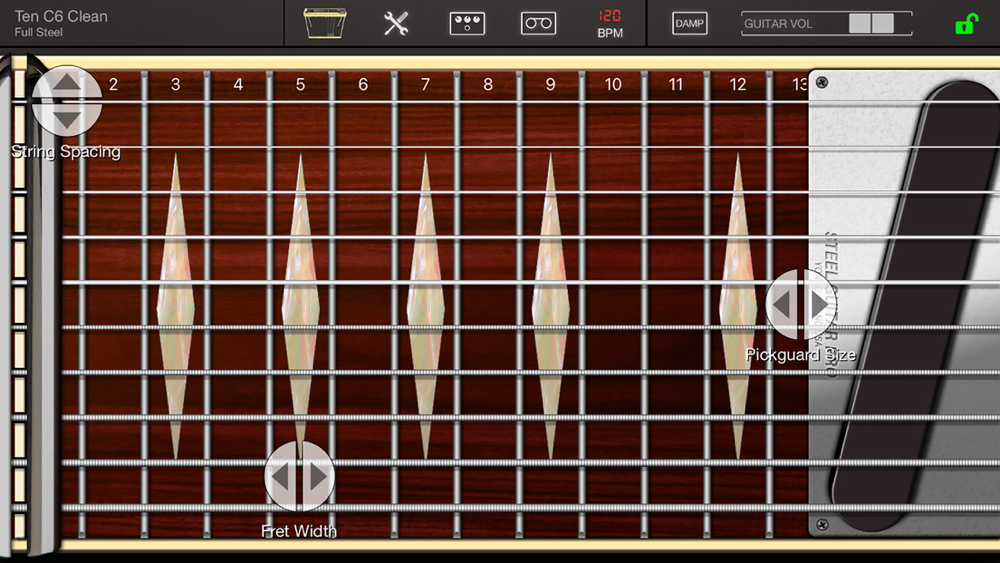Tap the fret 10 number label
This screenshot has width=1000, height=563.
[x=612, y=84]
